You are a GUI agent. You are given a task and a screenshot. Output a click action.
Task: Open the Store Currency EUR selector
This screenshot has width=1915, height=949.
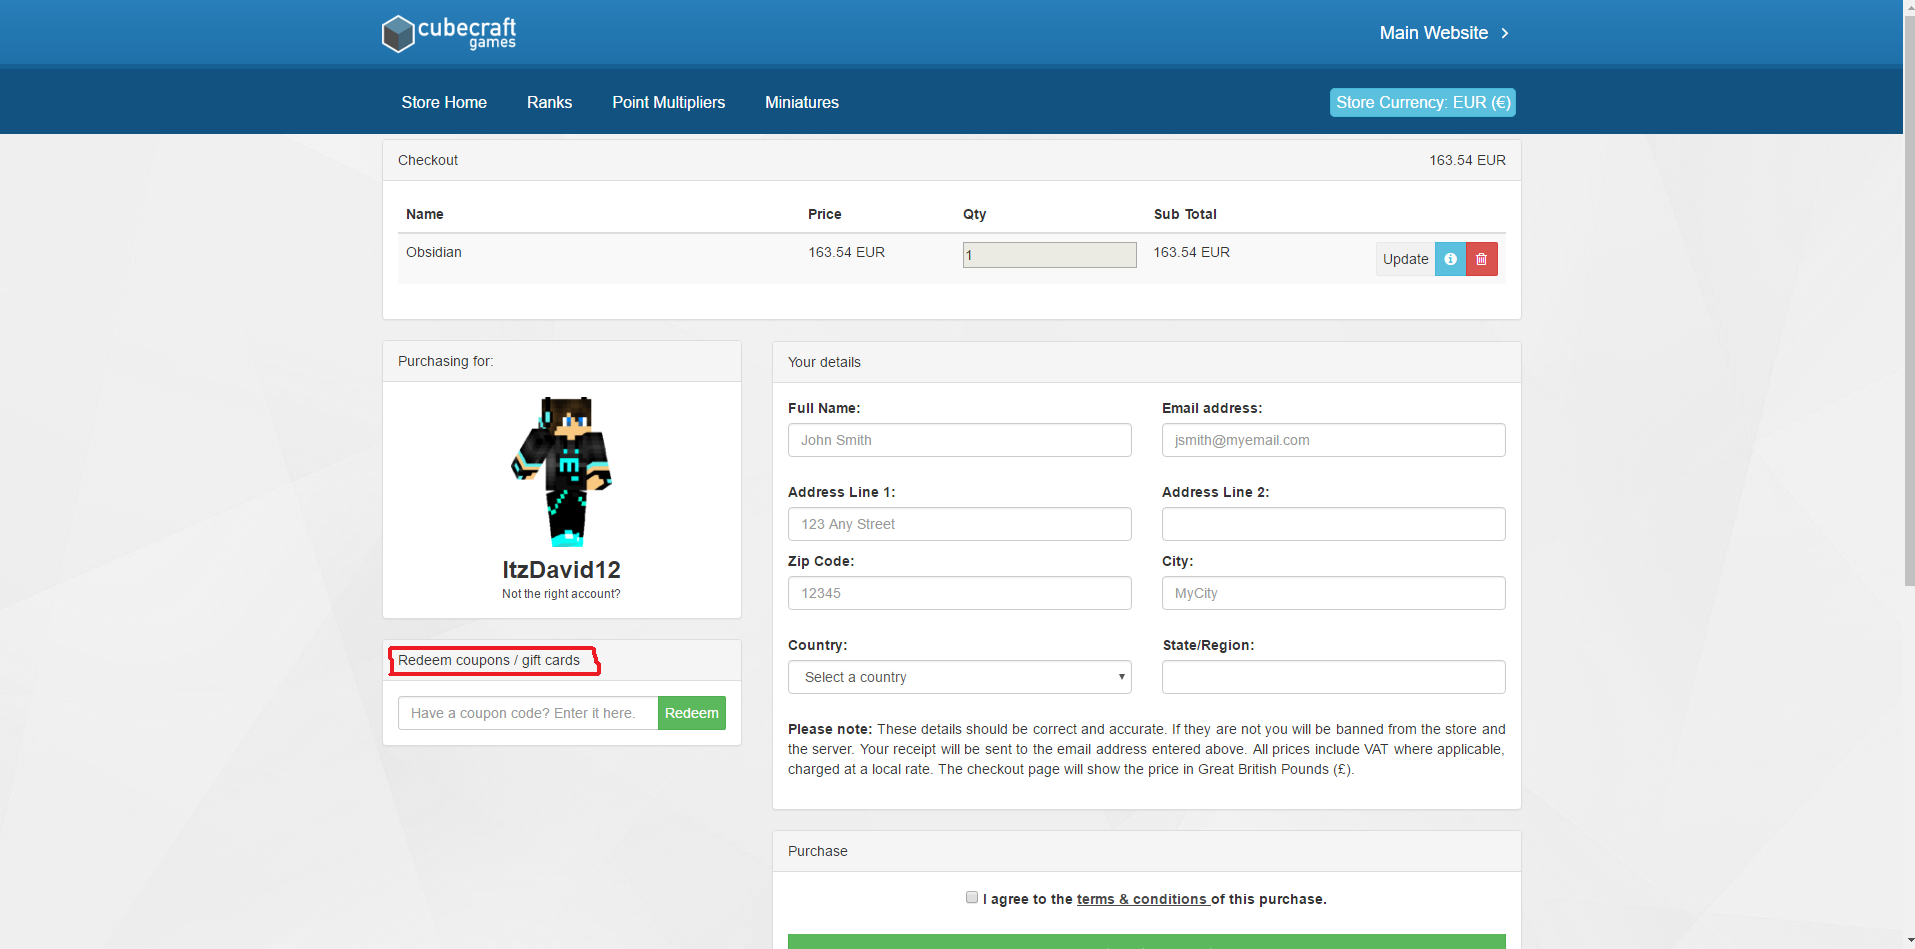1422,102
